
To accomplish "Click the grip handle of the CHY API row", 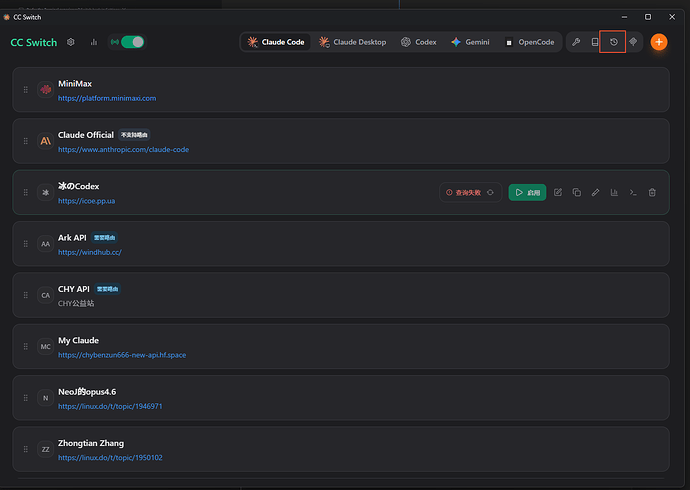I will coord(26,295).
